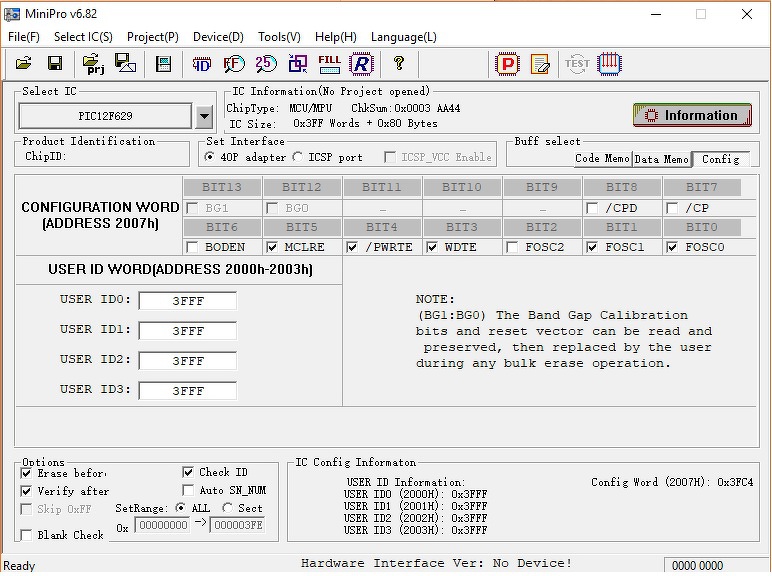The height and width of the screenshot is (576, 772).
Task: Click the USER ID2 input field
Action: (188, 361)
